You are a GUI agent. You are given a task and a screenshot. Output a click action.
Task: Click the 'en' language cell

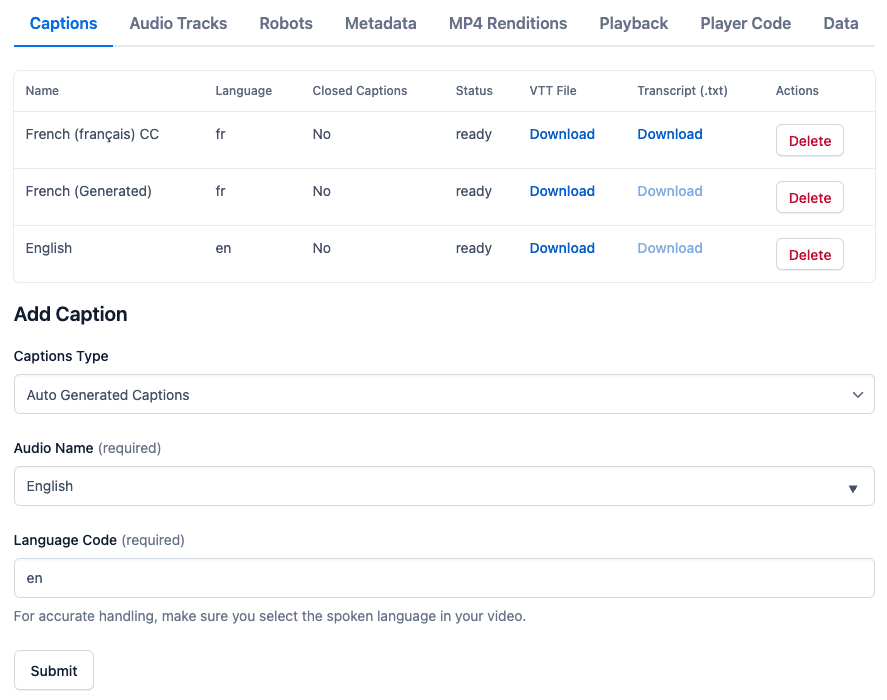click(x=223, y=248)
